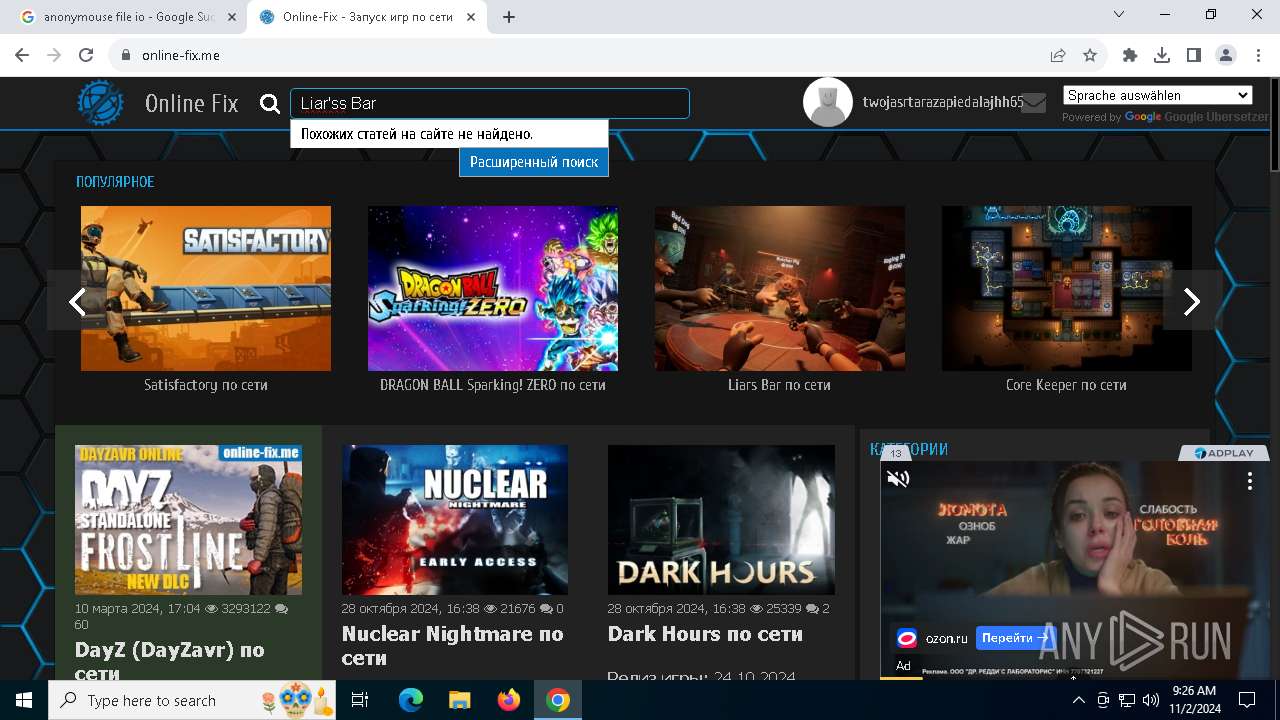
Task: Open Nuclear Nightmare cover image
Action: (x=455, y=520)
